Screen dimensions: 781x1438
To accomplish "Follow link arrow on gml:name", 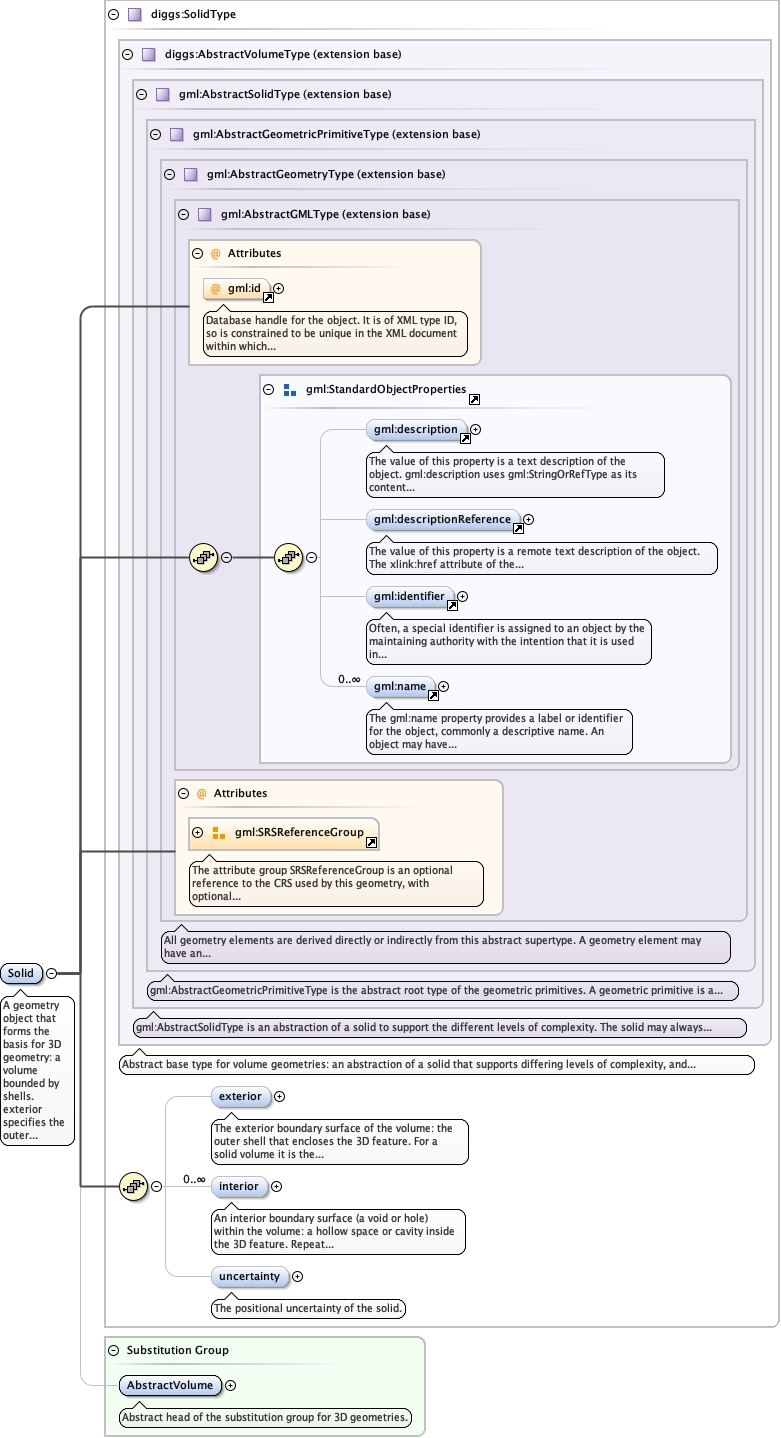I will point(433,695).
